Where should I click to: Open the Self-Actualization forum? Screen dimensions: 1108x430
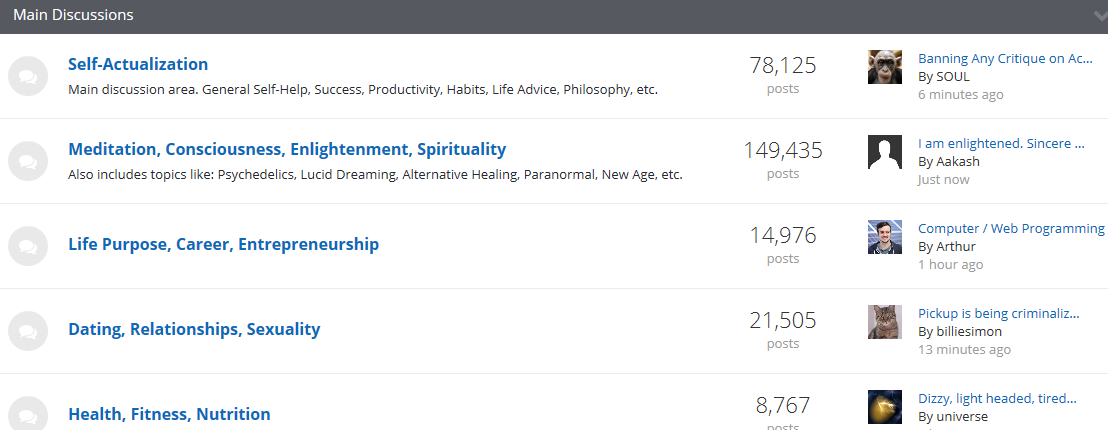point(138,64)
